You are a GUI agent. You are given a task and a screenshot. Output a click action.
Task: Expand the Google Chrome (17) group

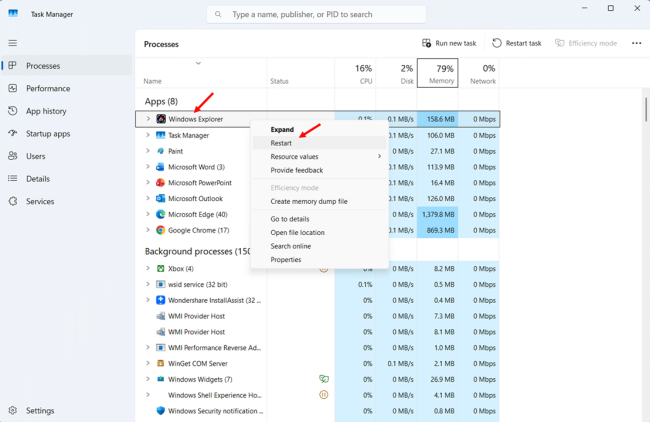tap(148, 230)
